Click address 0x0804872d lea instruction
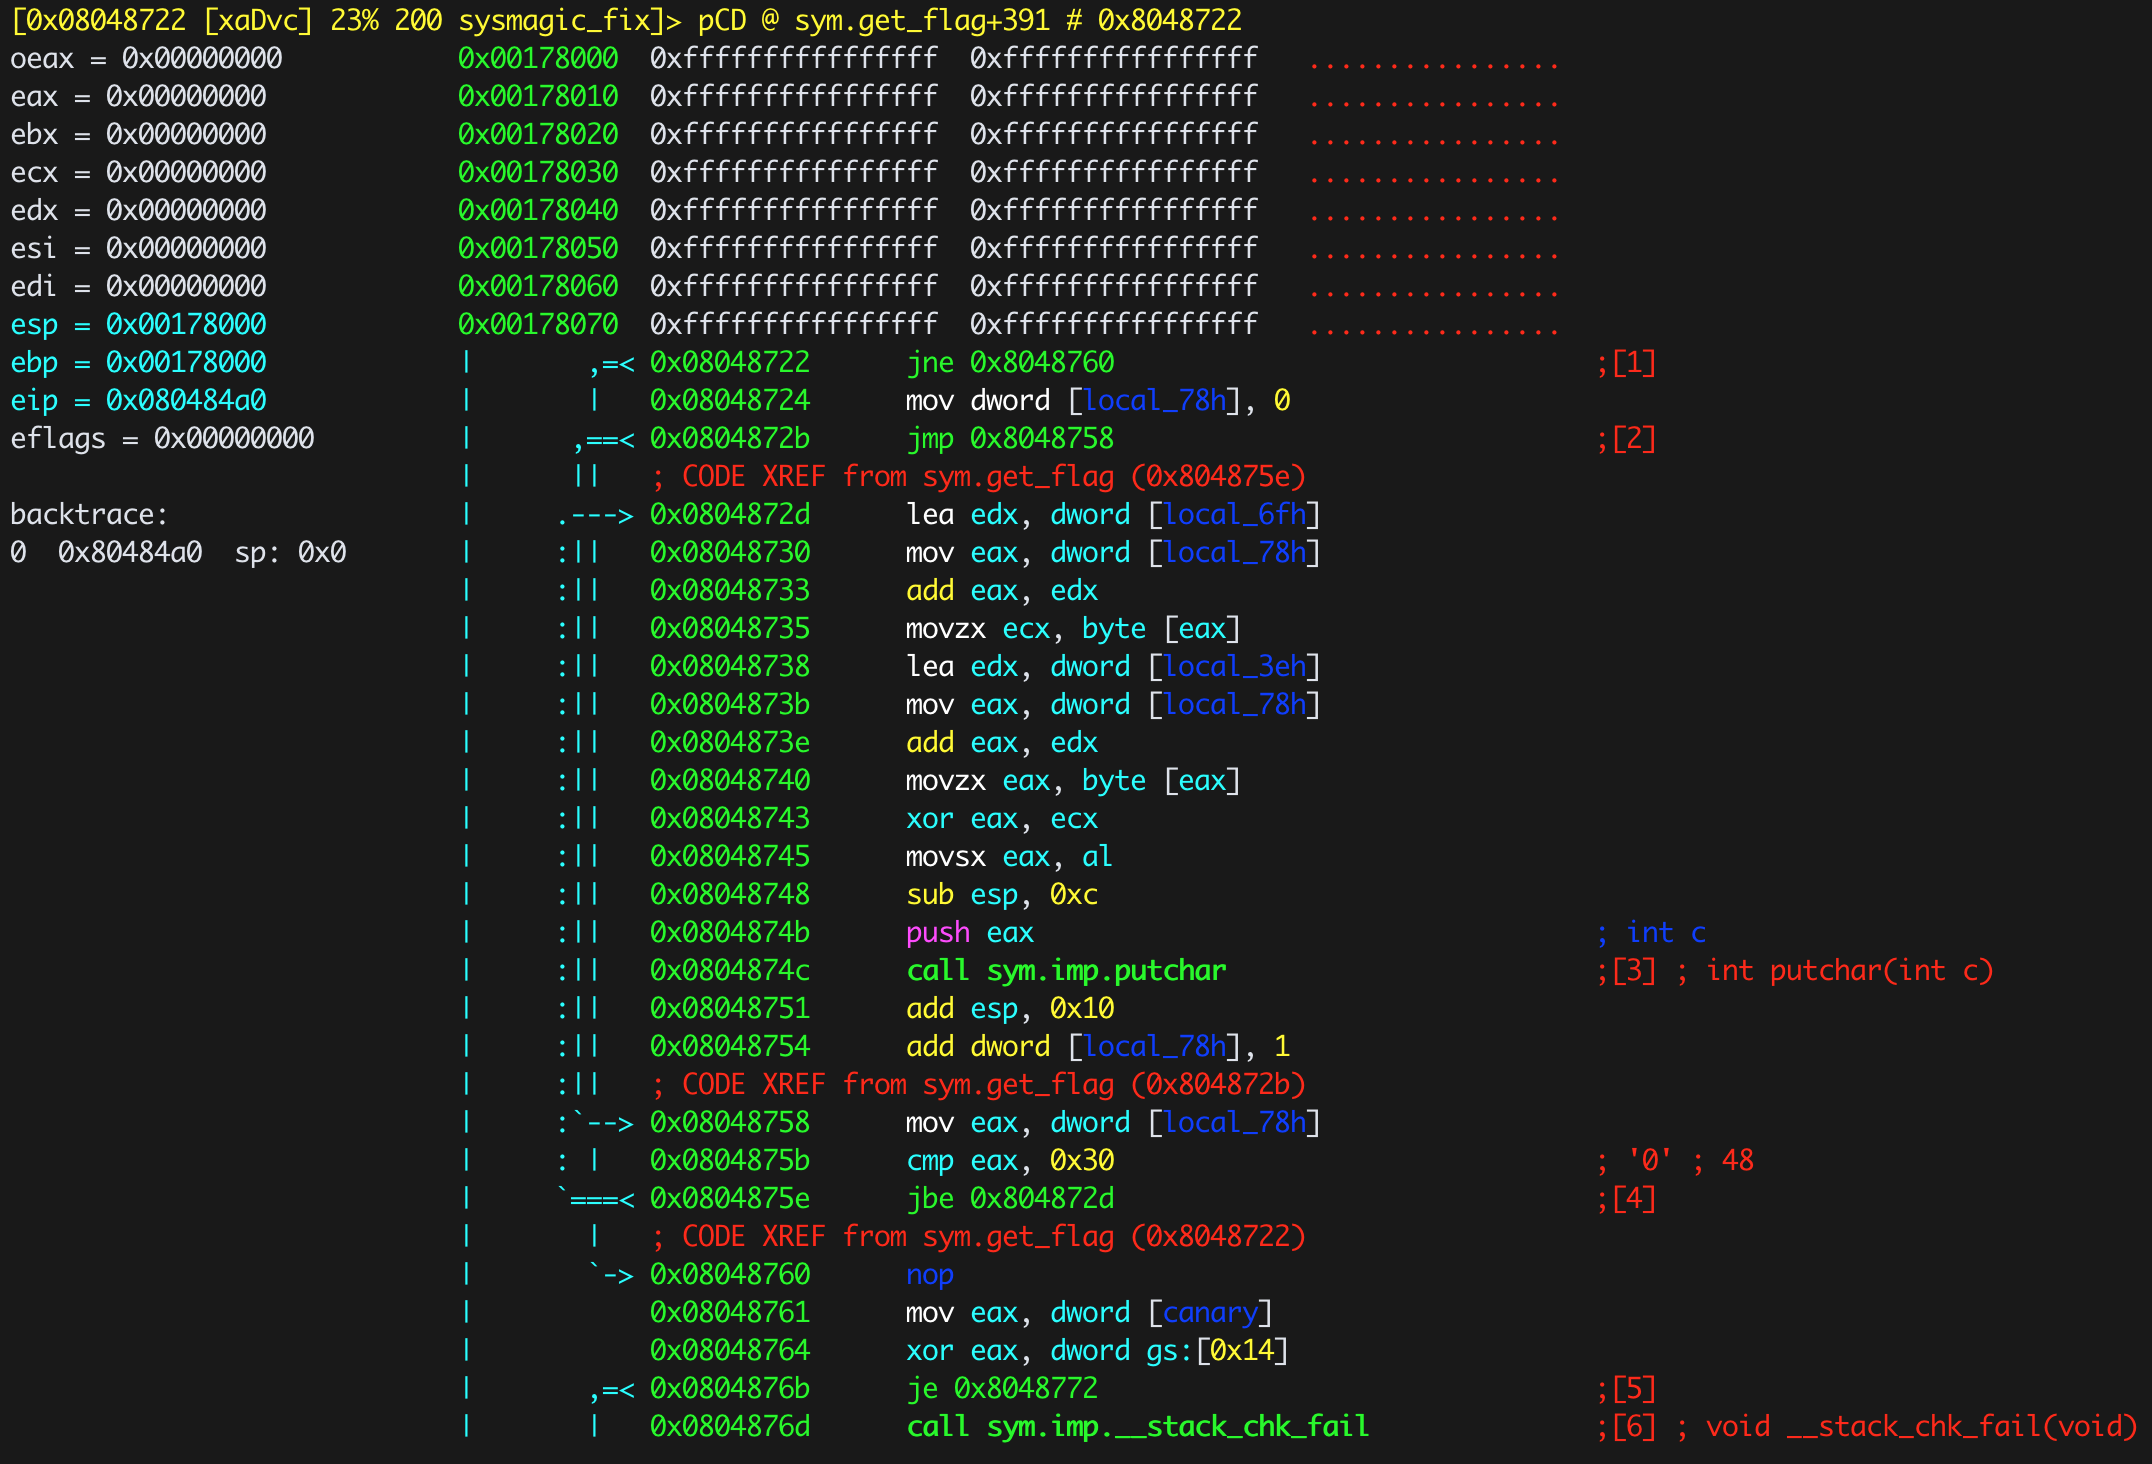 (x=730, y=515)
